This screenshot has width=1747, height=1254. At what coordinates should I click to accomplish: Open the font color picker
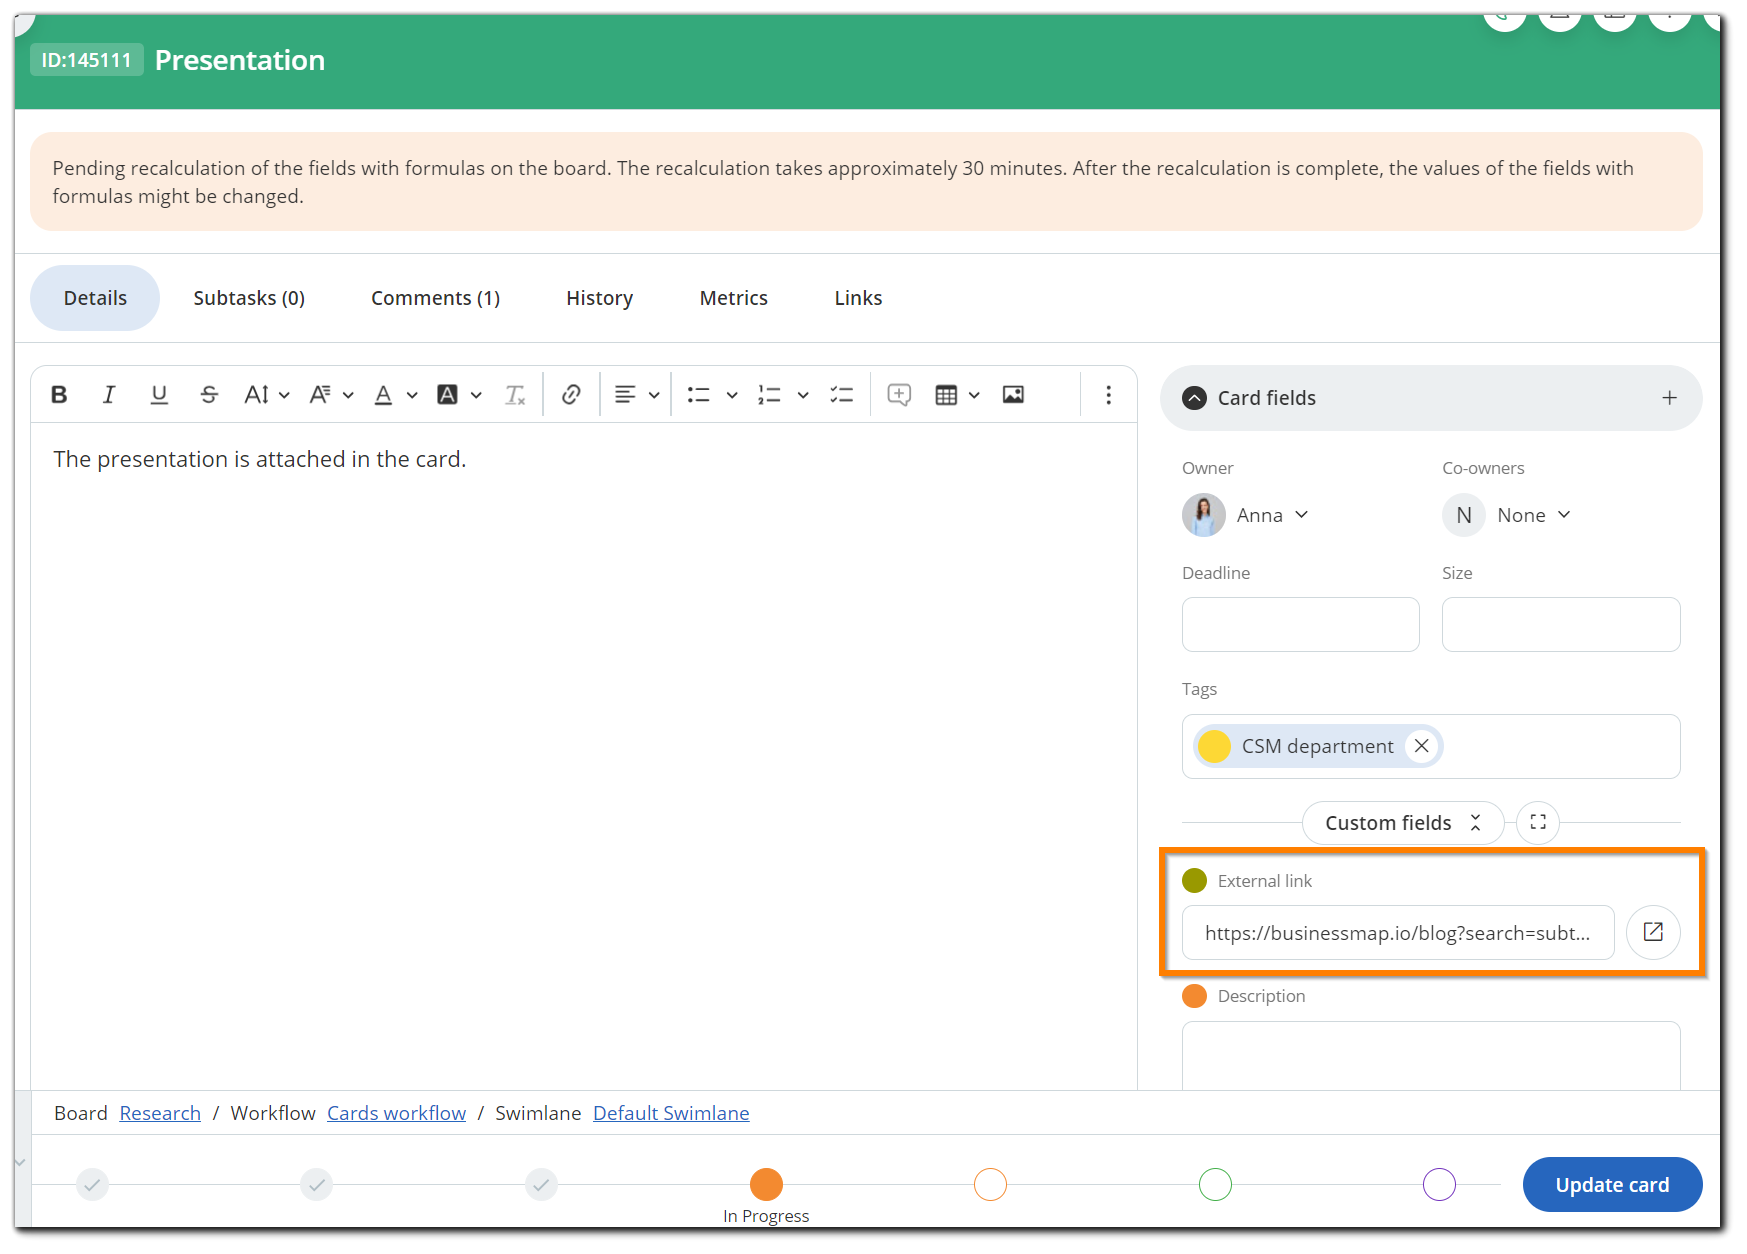click(395, 395)
